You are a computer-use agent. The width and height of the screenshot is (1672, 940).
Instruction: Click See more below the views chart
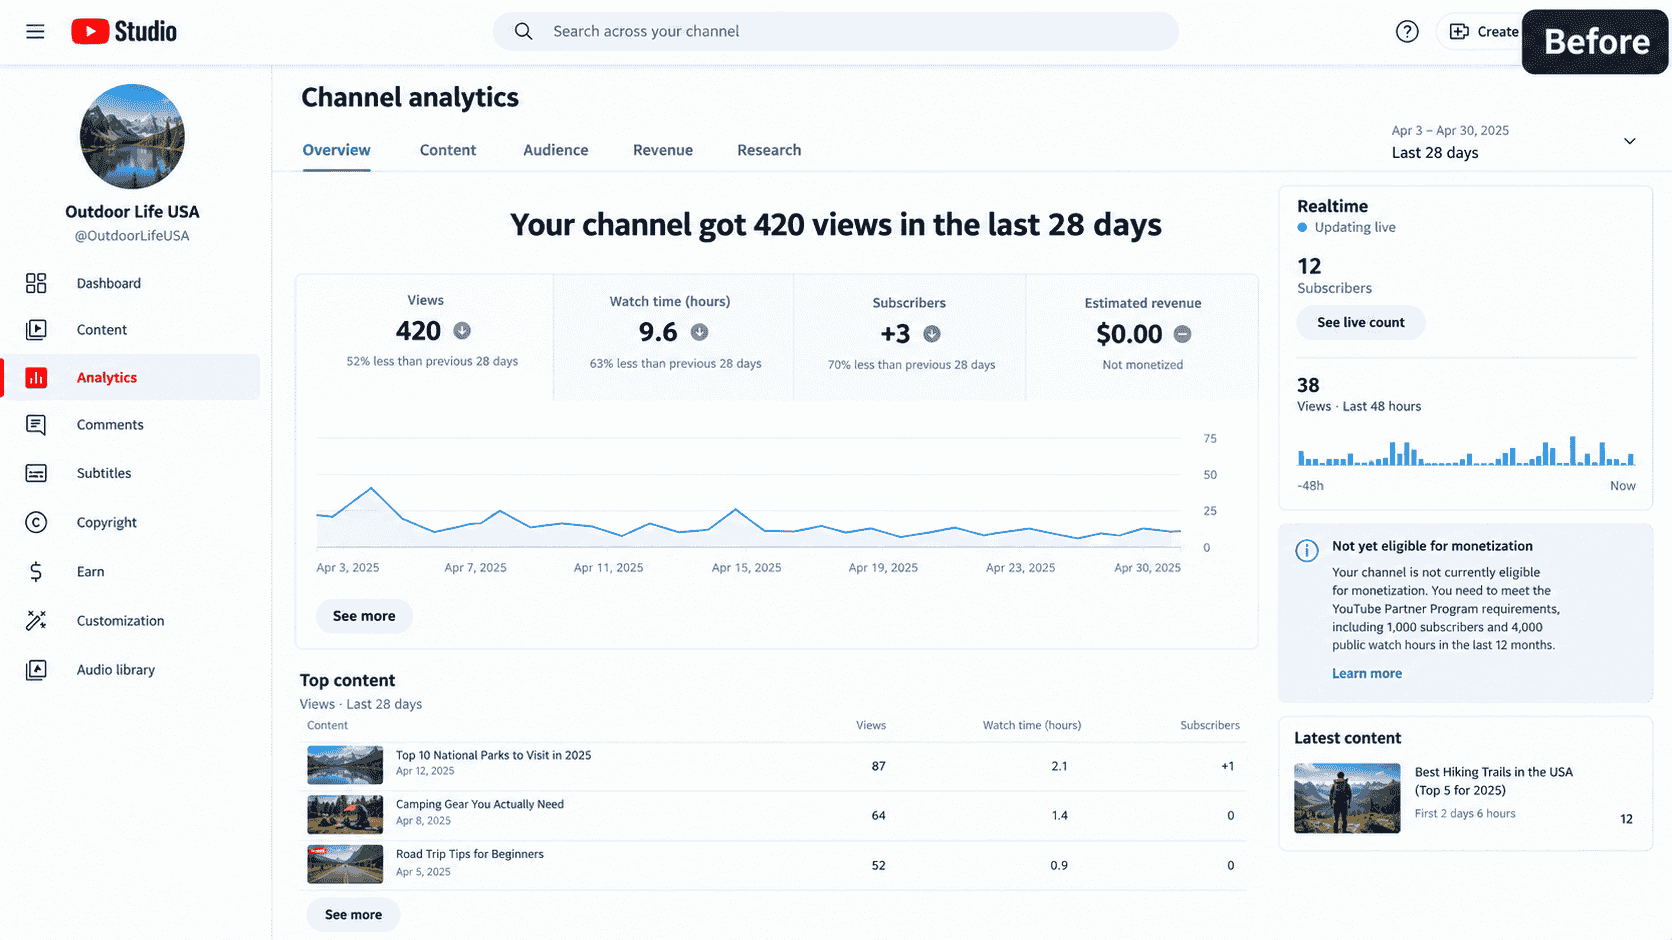pos(364,616)
